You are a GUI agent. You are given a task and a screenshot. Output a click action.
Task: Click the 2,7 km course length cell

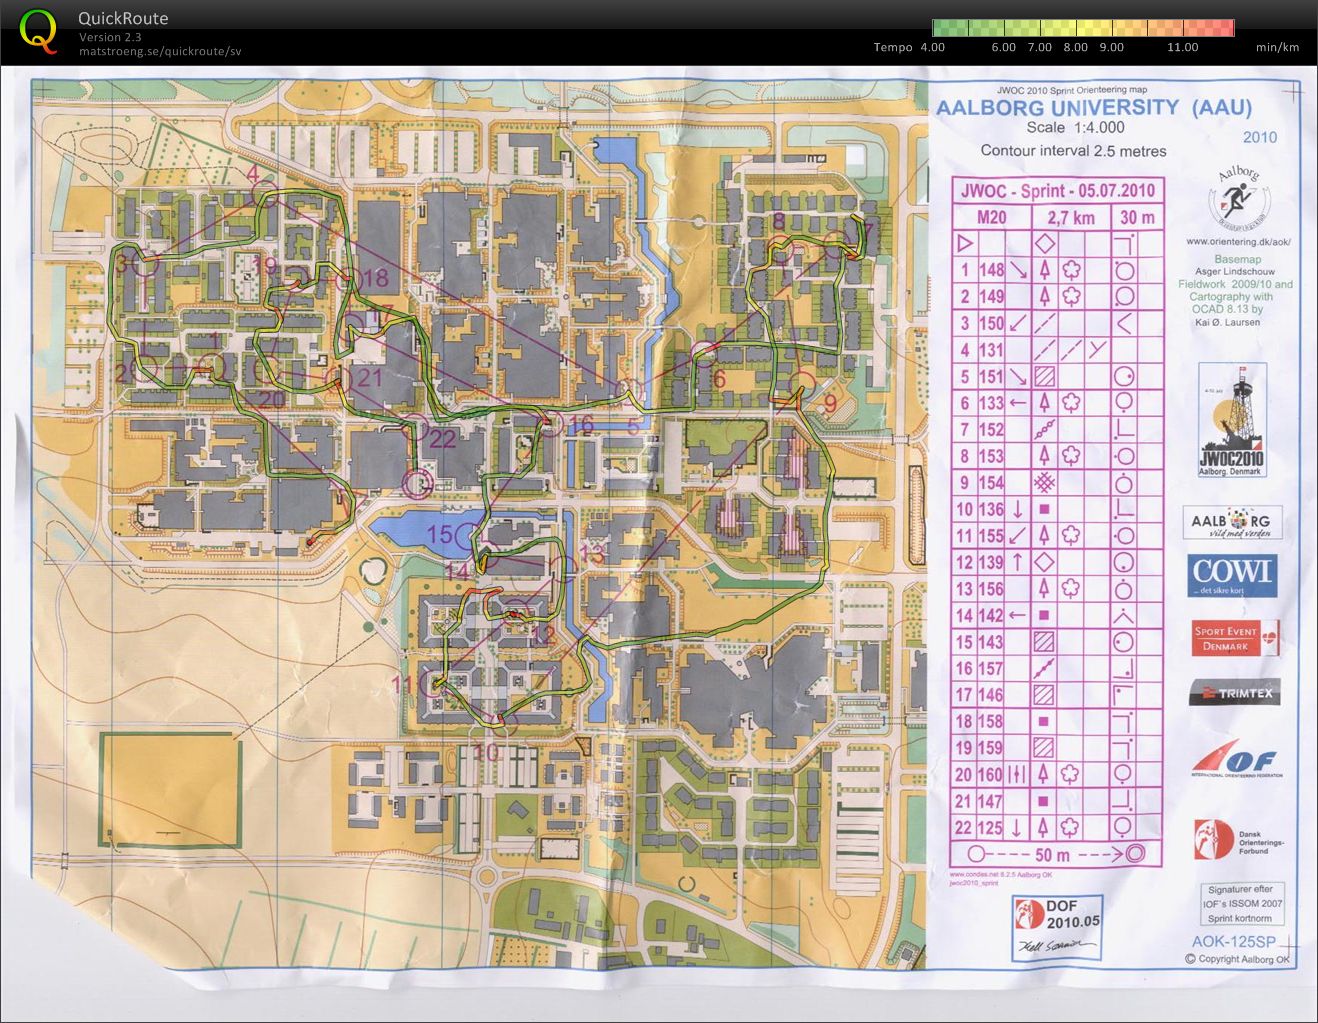(x=1070, y=217)
